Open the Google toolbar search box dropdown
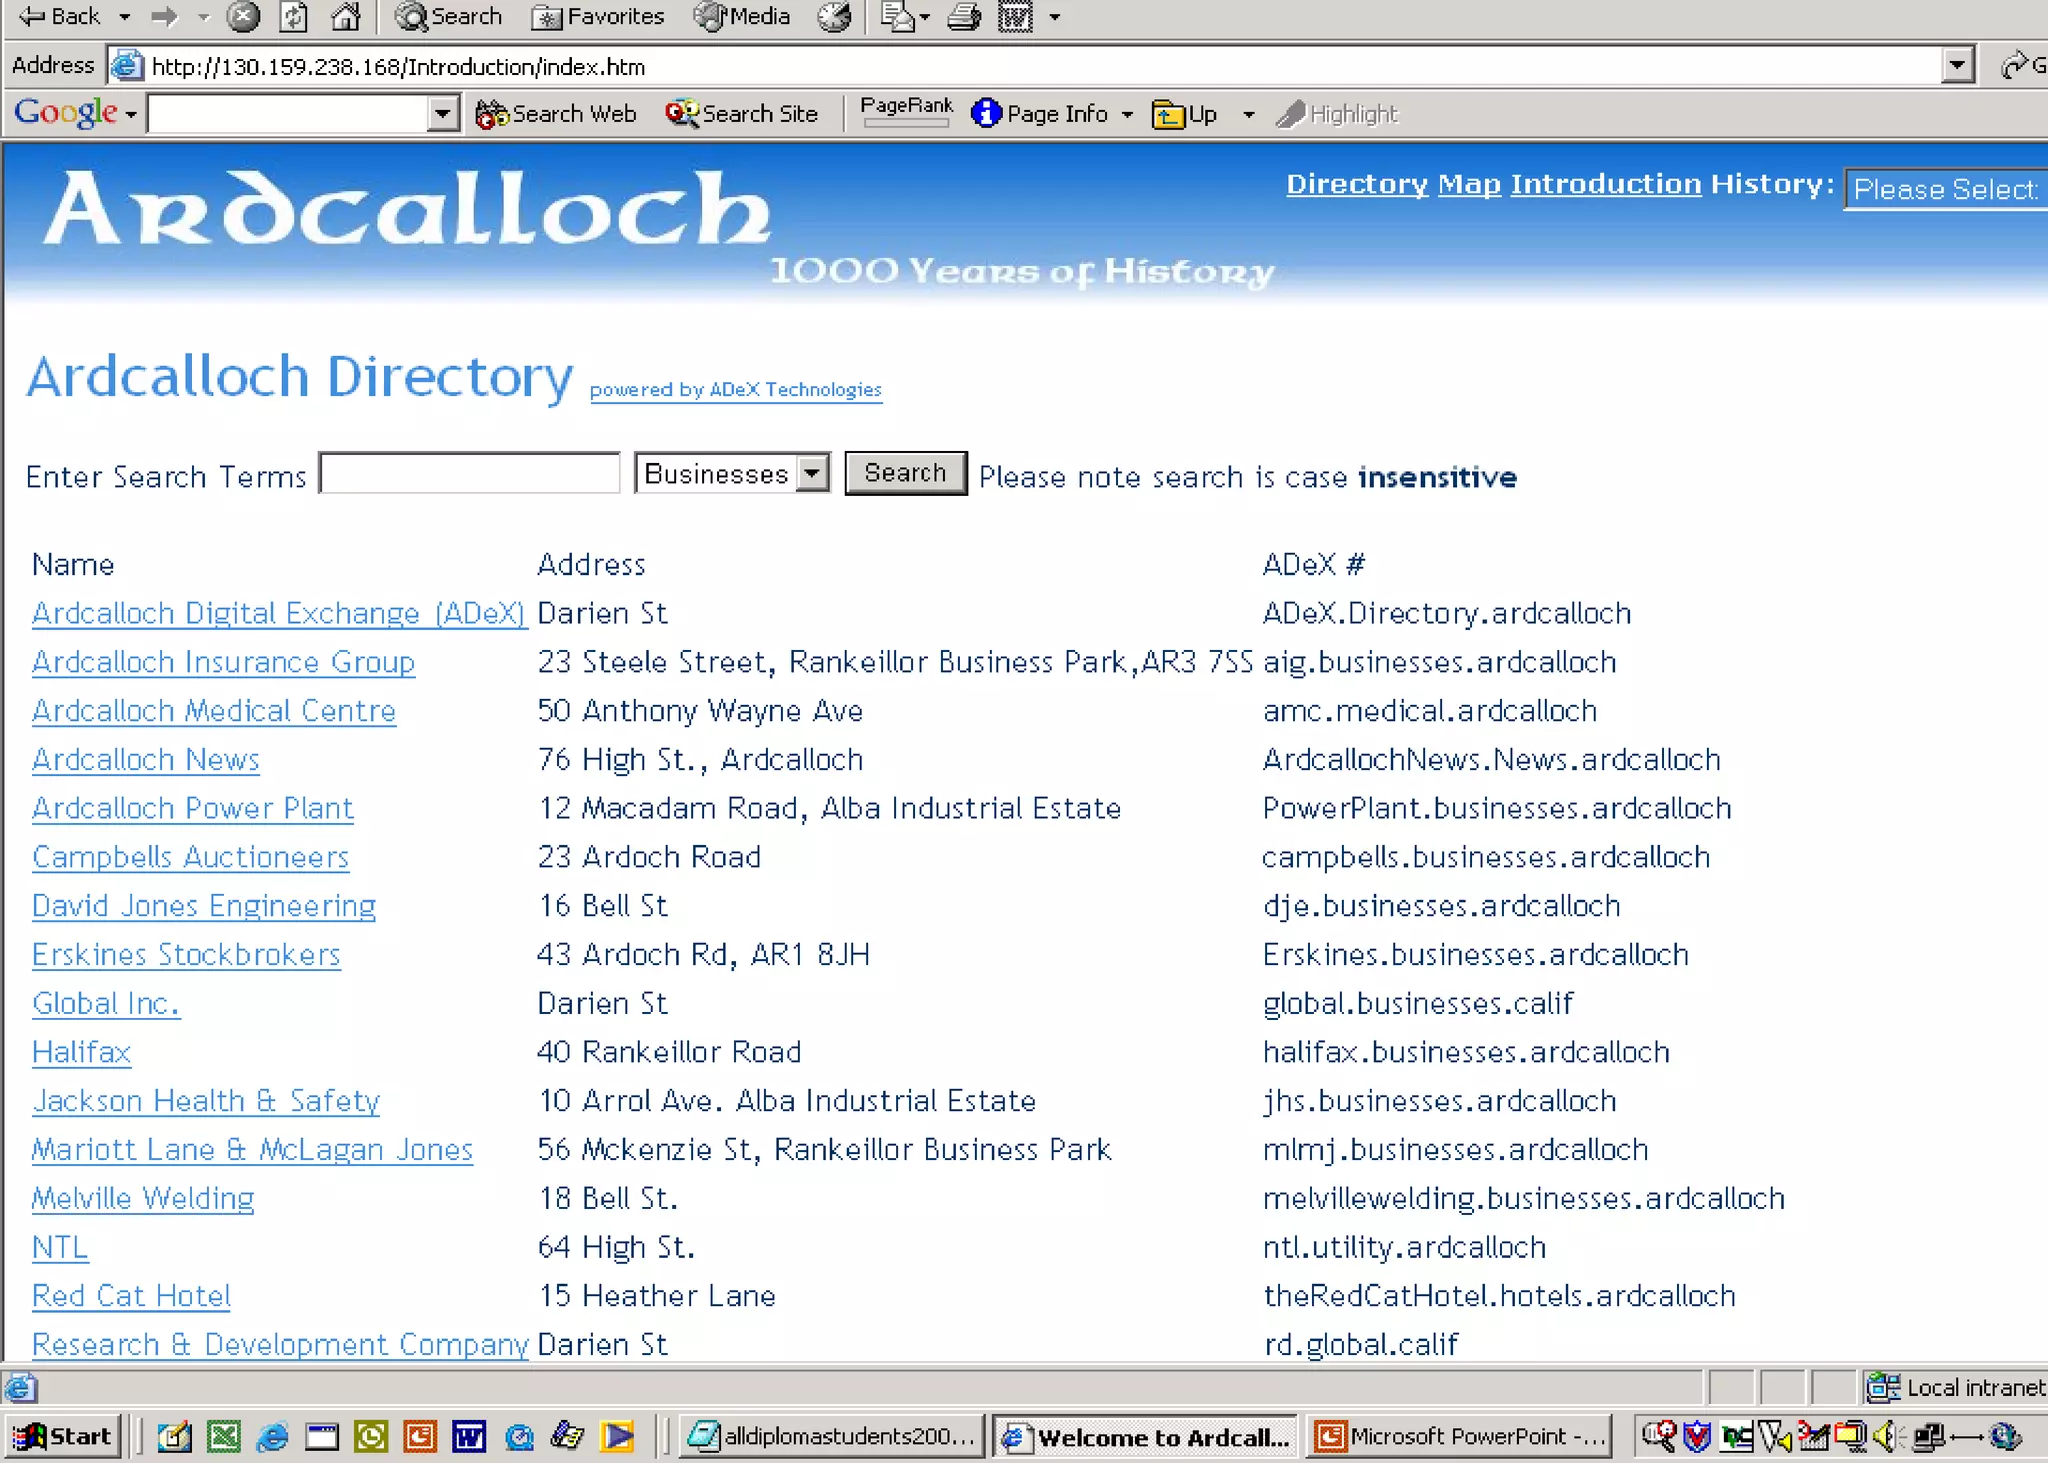Image resolution: width=2048 pixels, height=1463 pixels. coord(441,114)
